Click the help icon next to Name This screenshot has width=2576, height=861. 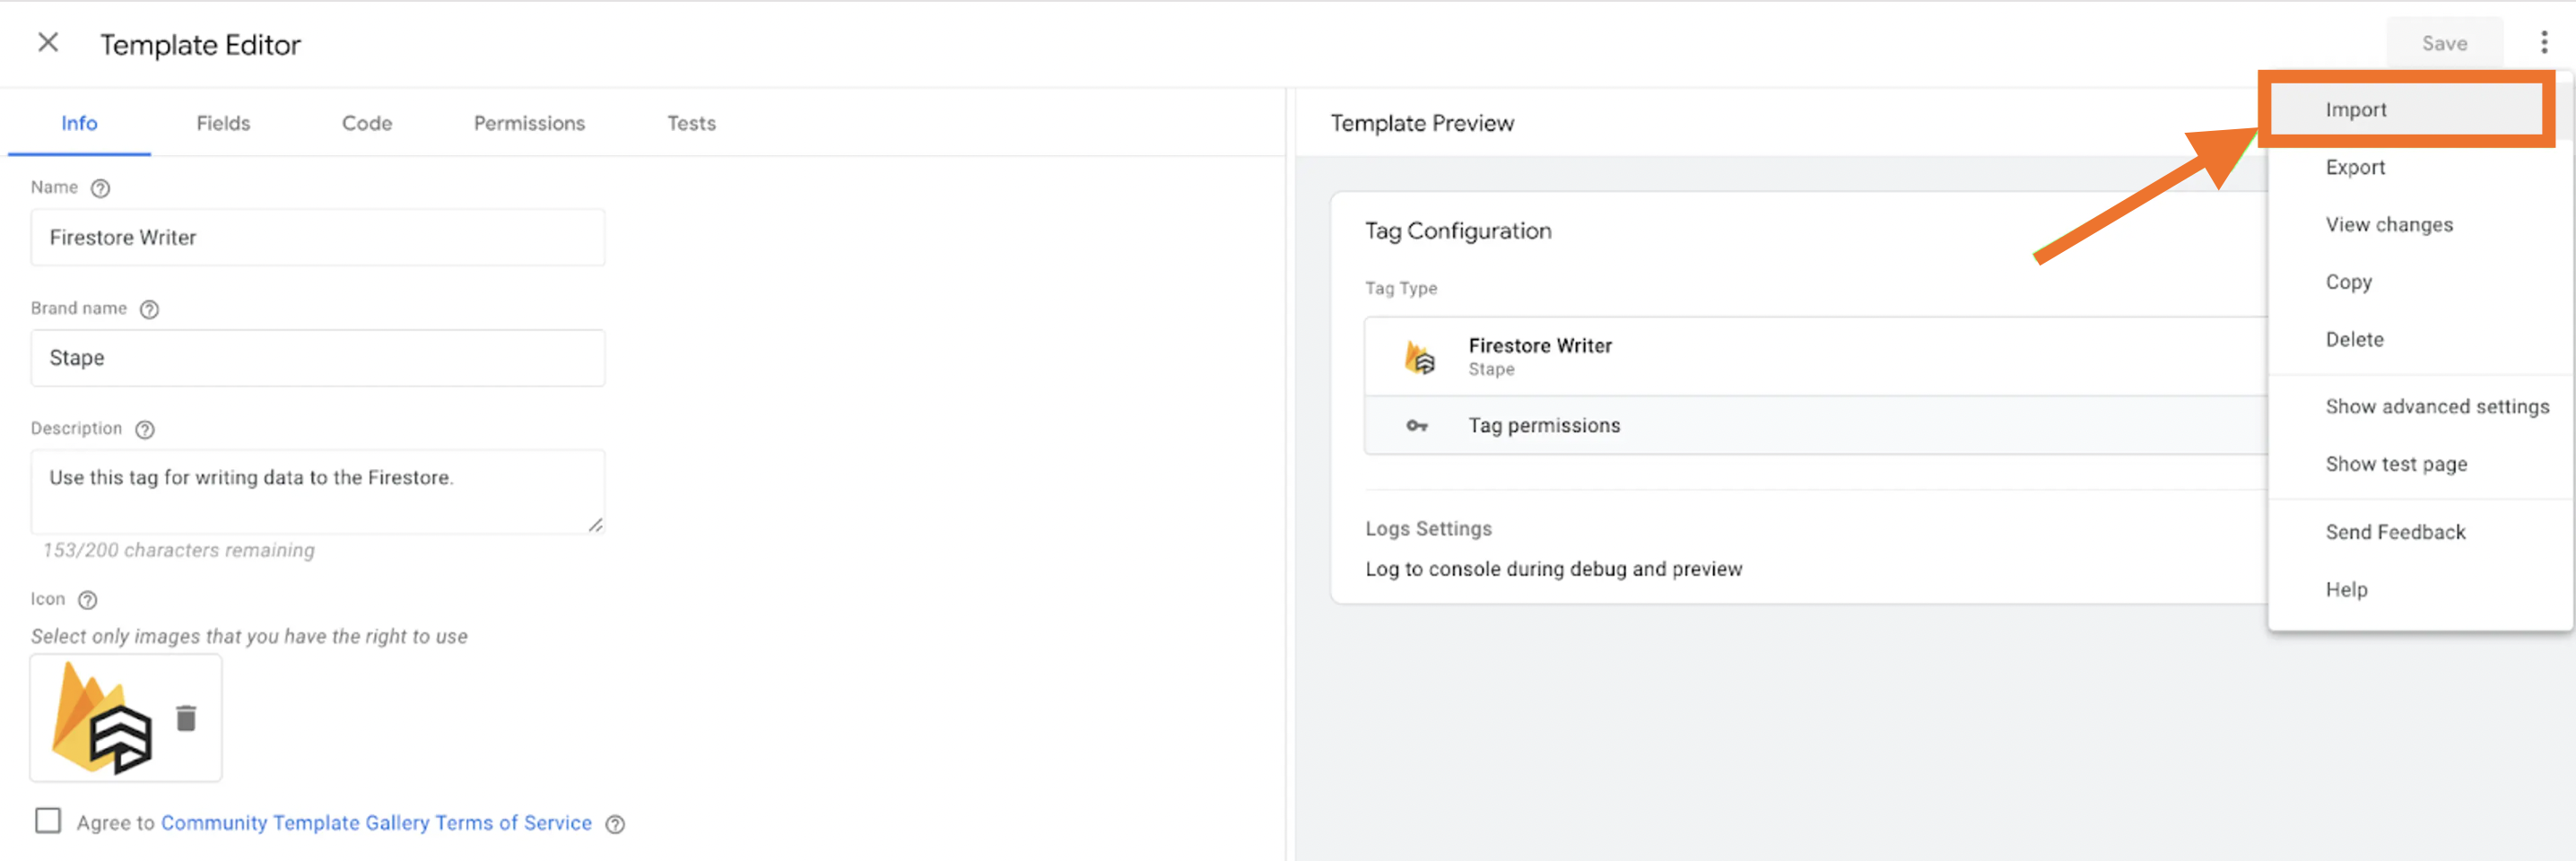[100, 188]
